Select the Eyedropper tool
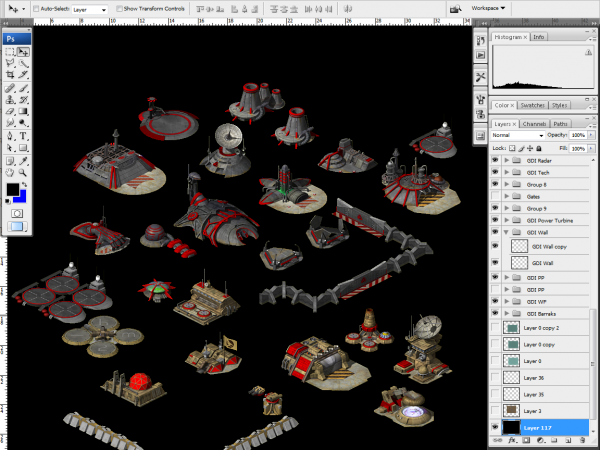 [x=23, y=161]
